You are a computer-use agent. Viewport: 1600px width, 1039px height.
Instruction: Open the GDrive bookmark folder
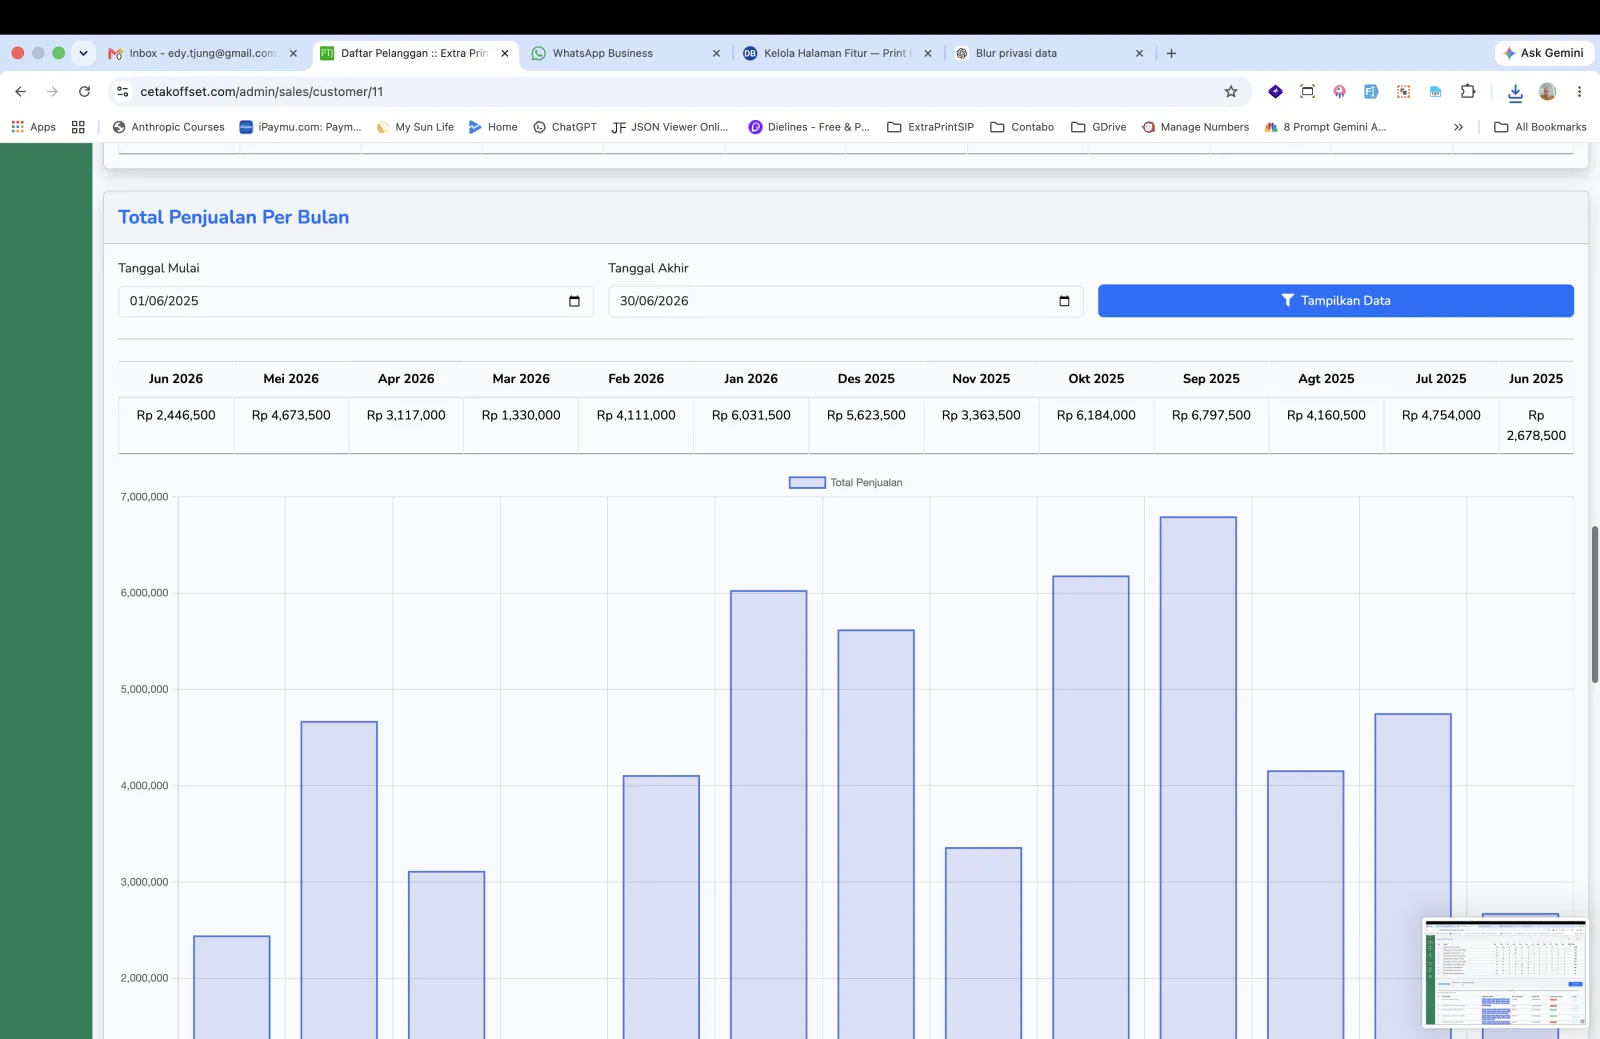pos(1098,127)
